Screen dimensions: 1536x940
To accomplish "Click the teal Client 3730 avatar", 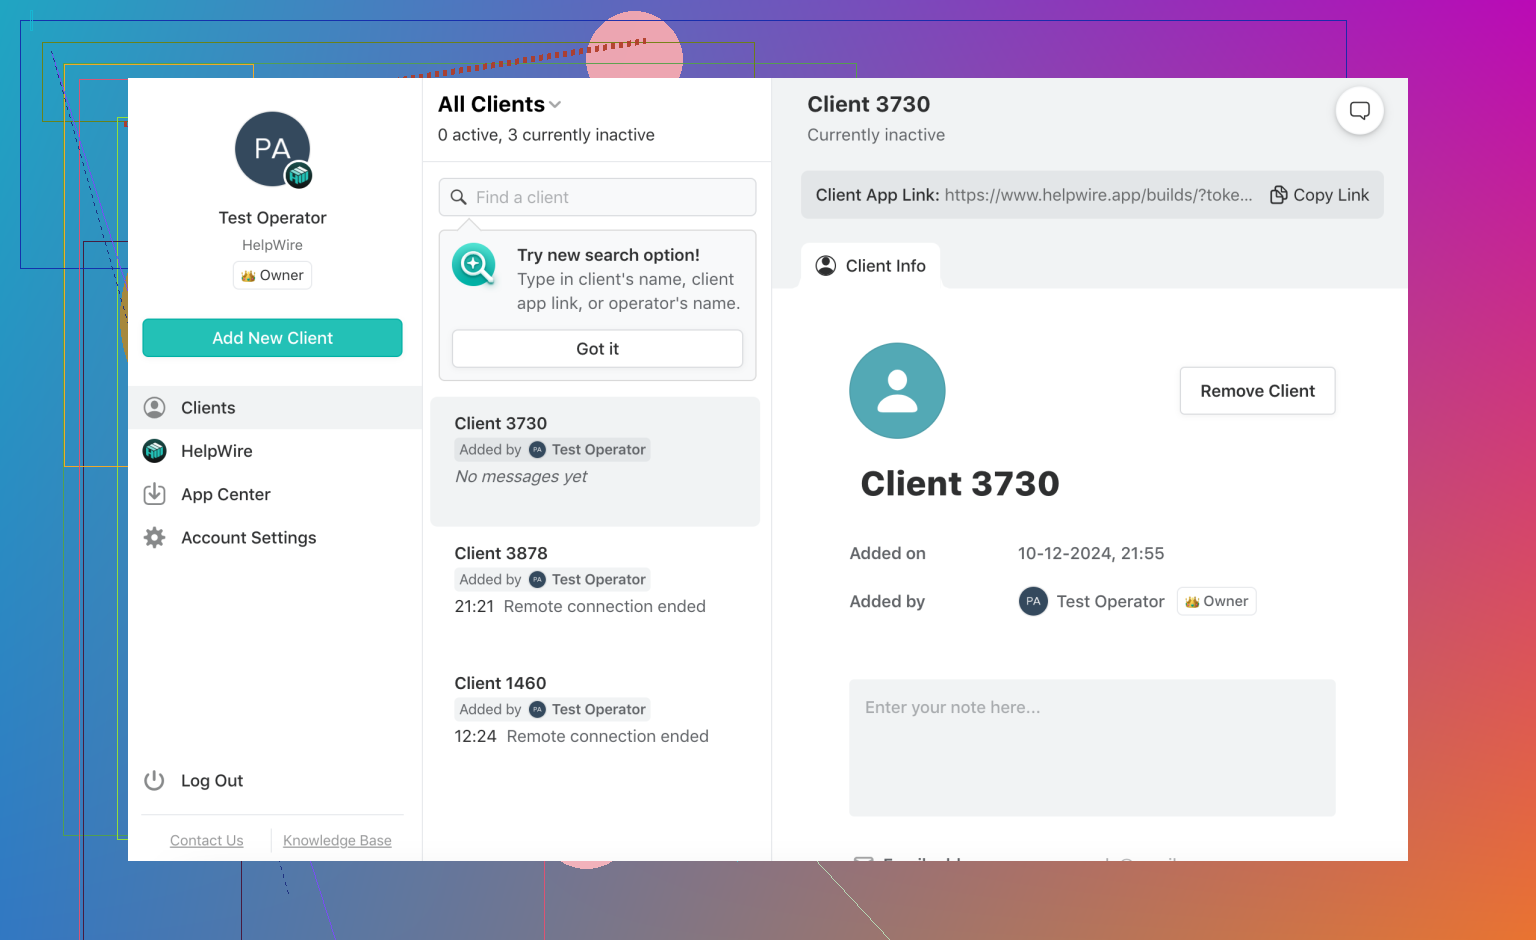I will (x=897, y=391).
